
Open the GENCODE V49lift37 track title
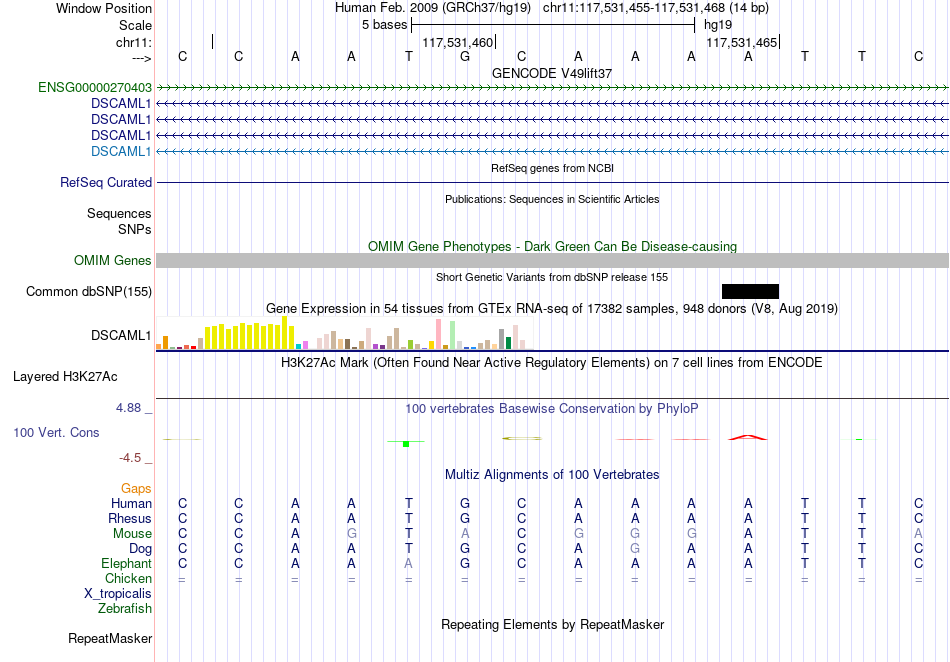[x=552, y=73]
